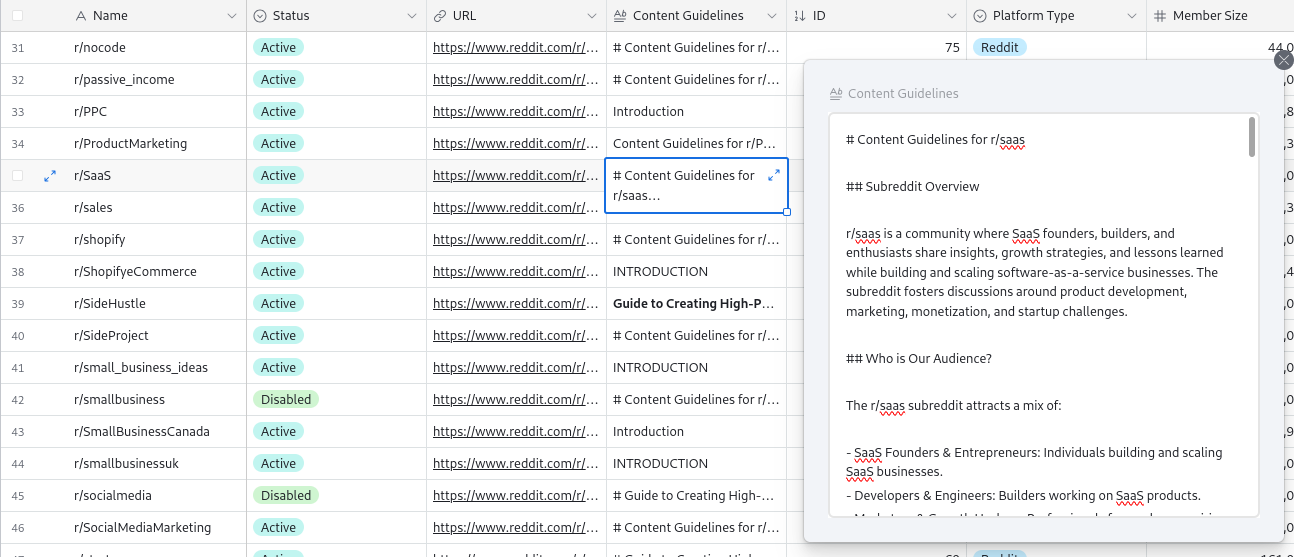This screenshot has height=557, width=1294.
Task: Open the Content Guidelines column dropdown menu
Action: [771, 16]
